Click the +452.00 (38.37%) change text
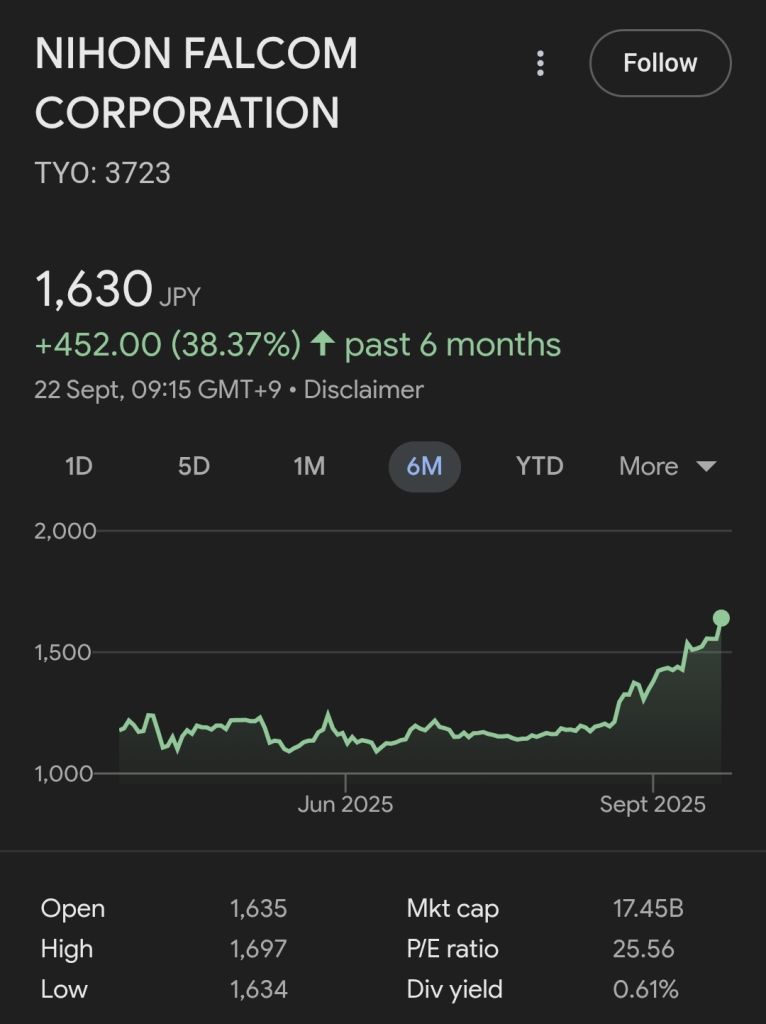 click(x=168, y=344)
